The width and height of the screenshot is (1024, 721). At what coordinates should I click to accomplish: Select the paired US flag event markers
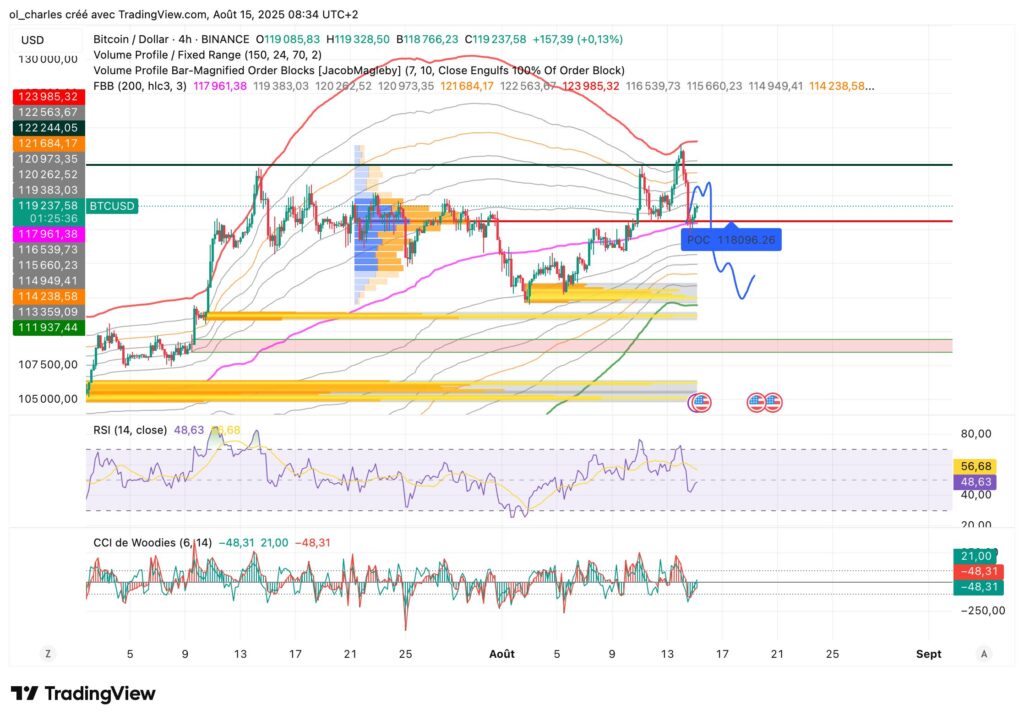[x=766, y=402]
